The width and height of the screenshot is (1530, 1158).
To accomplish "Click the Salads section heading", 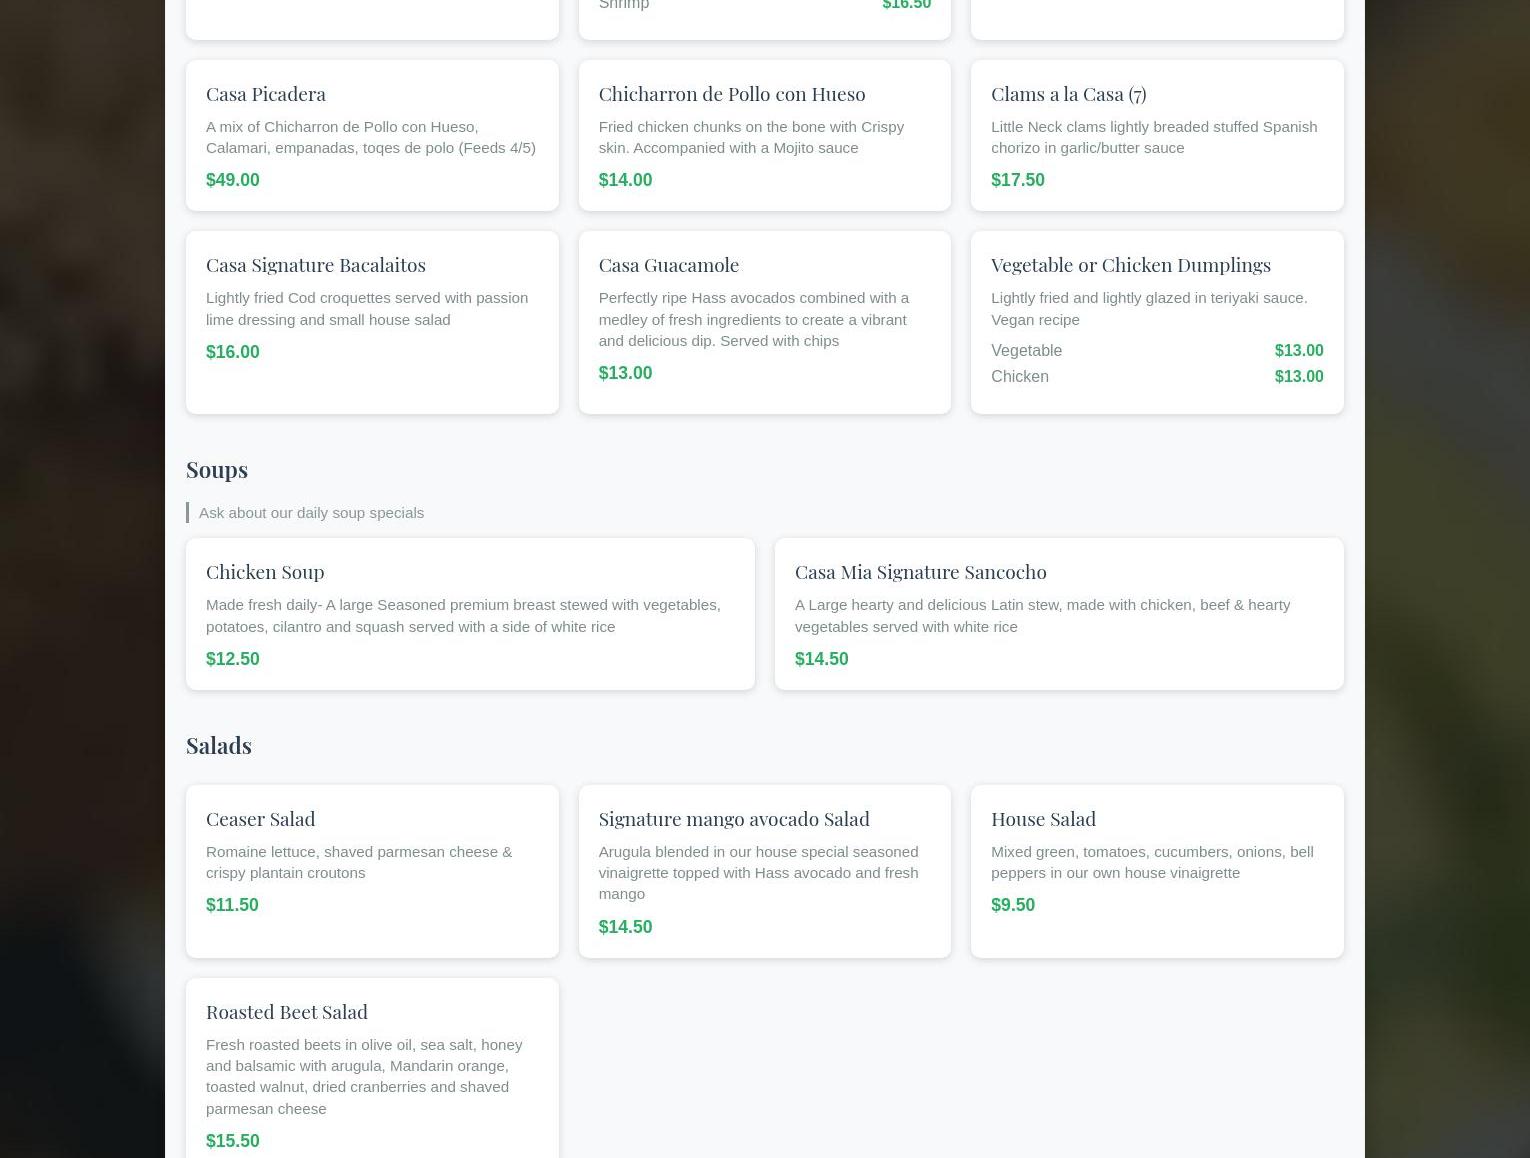I will (x=219, y=745).
